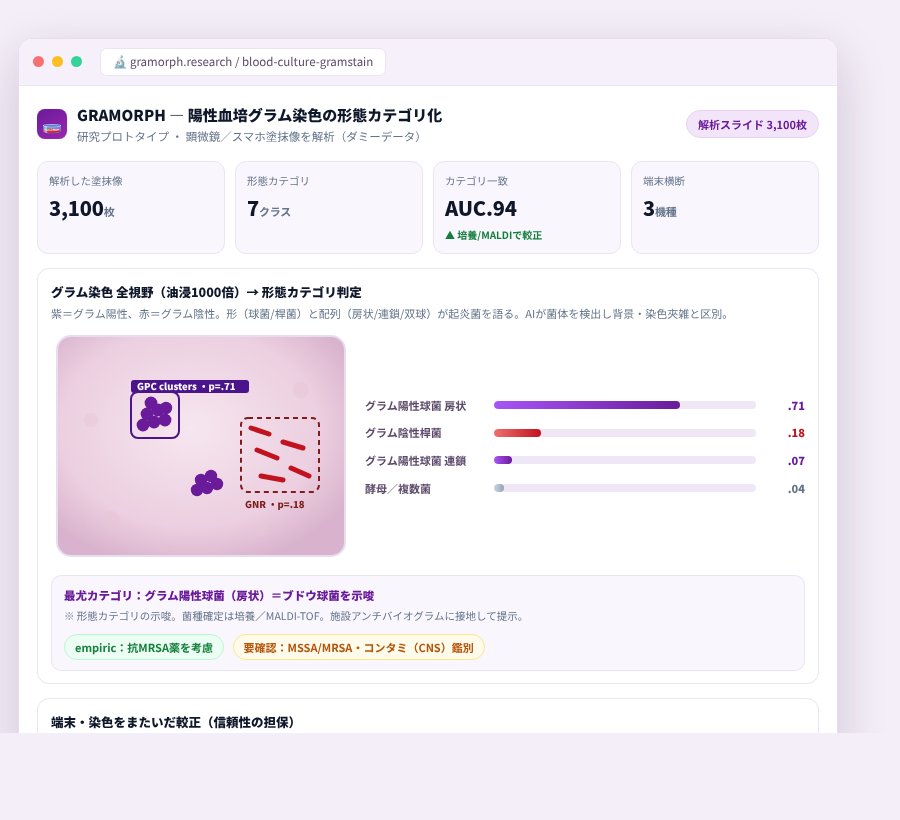Image resolution: width=900 pixels, height=820 pixels.
Task: Click the green window zoom button
Action: pos(76,61)
